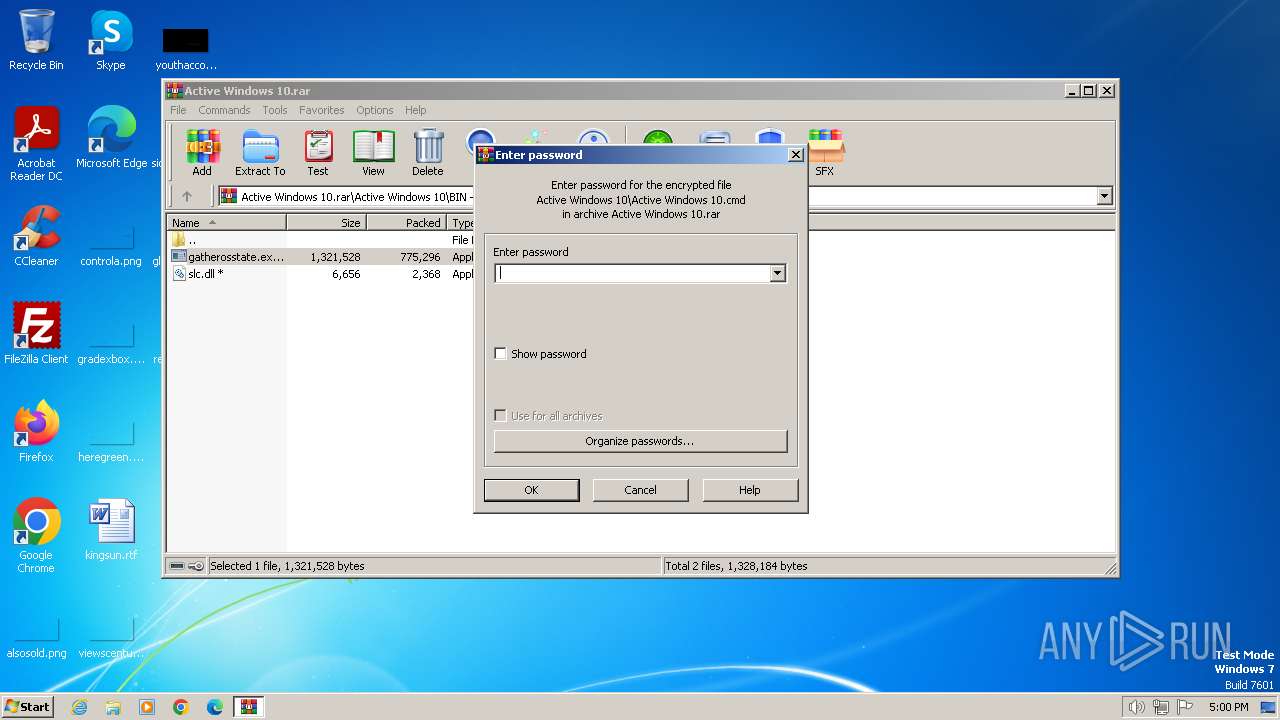
Task: Sort by the Packed column header
Action: tap(406, 222)
